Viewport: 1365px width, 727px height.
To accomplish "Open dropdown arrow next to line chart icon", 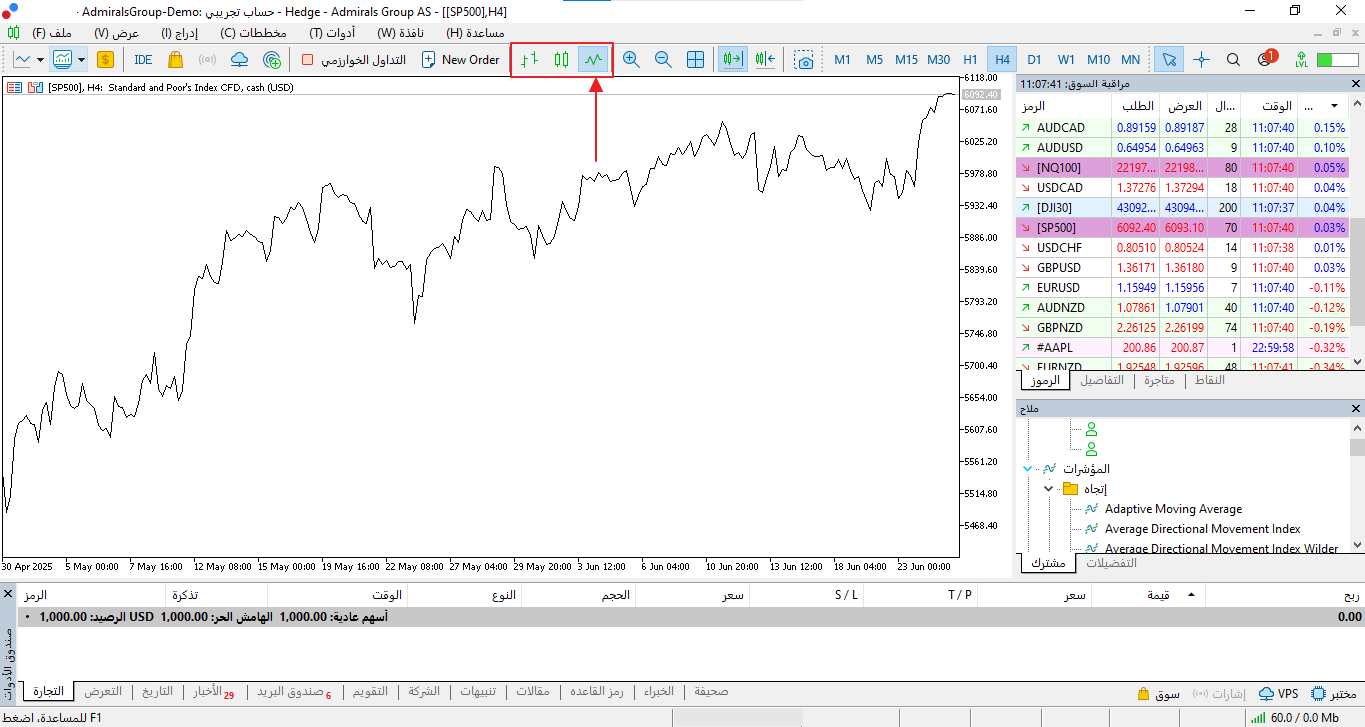I will click(x=40, y=60).
